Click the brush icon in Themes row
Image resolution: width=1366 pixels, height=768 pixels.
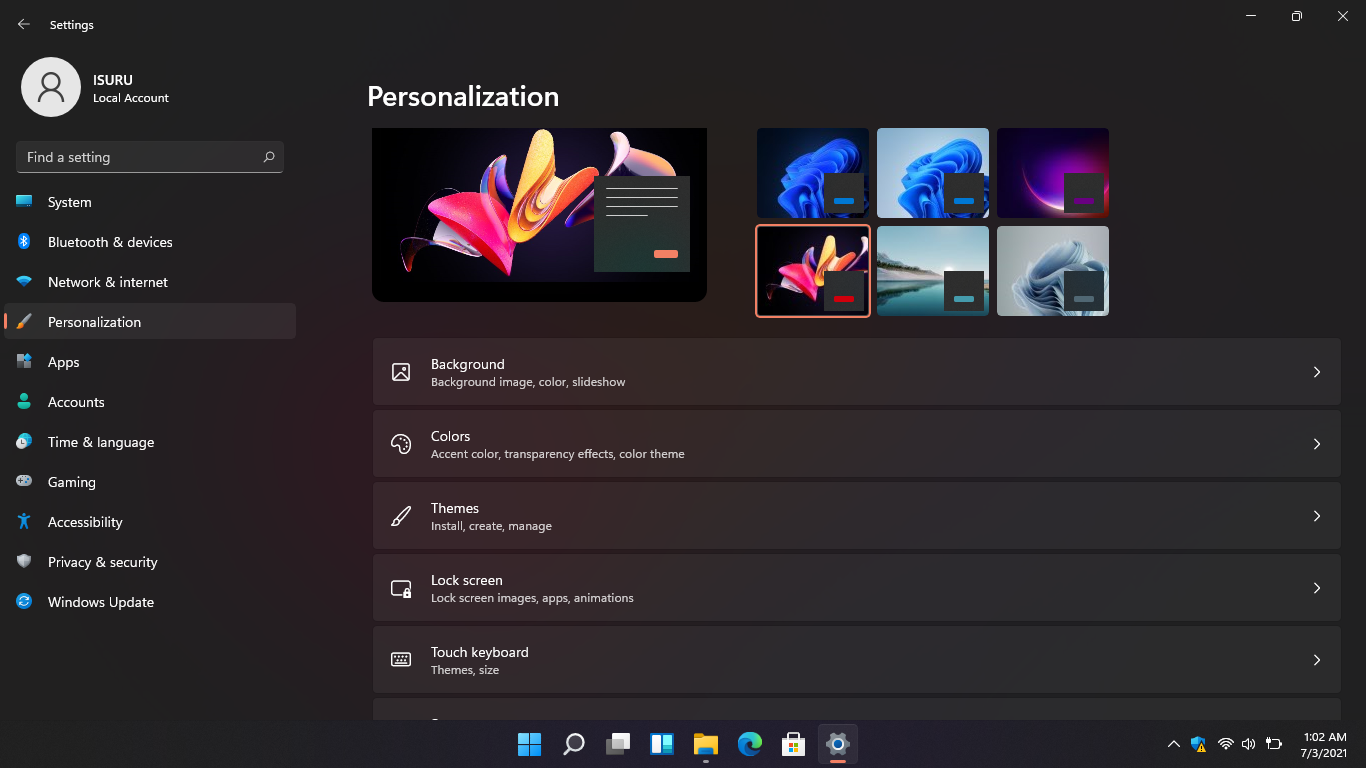(401, 516)
